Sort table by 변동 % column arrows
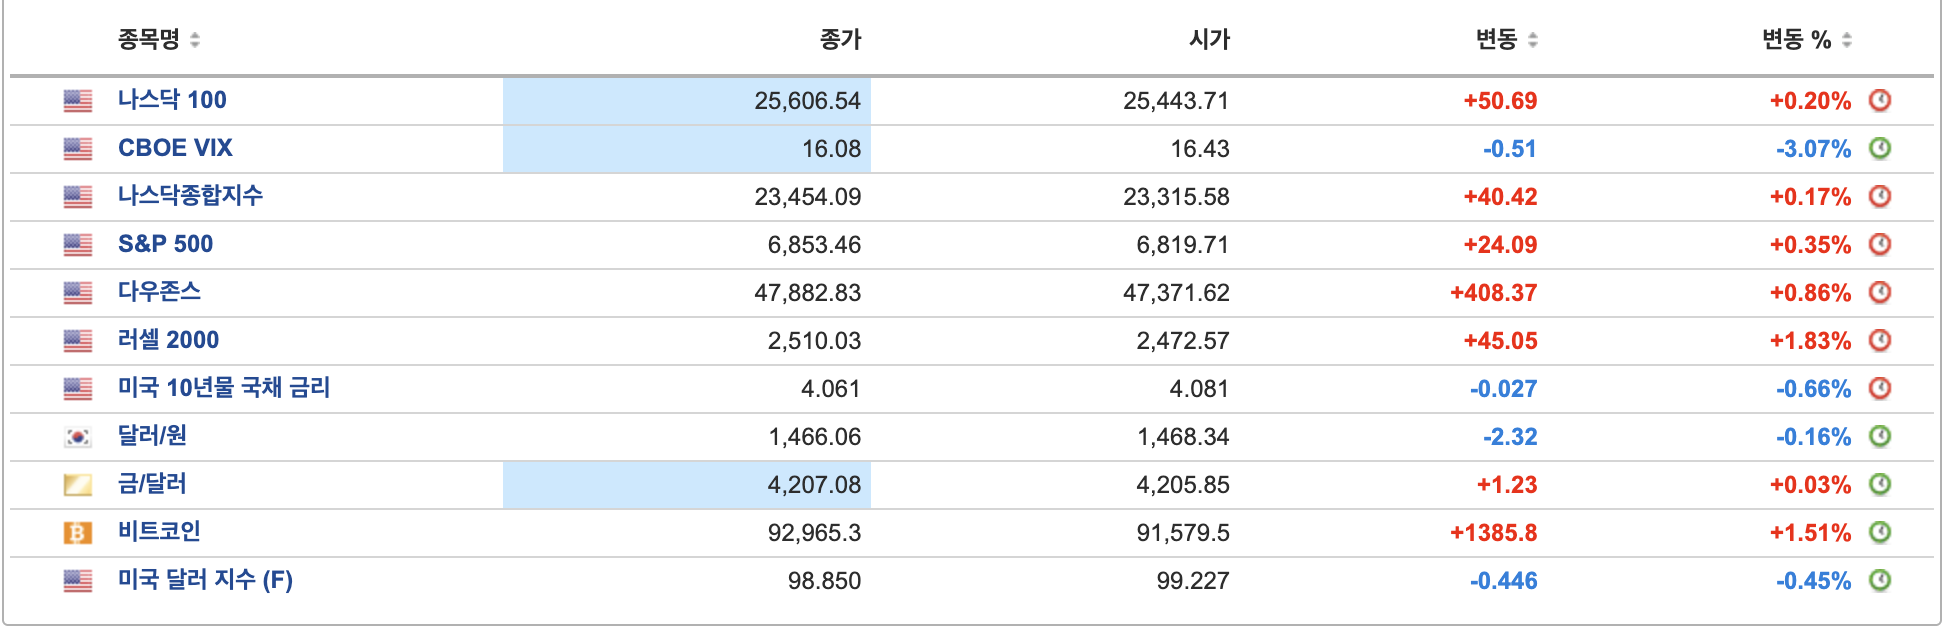This screenshot has height=628, width=1946. click(1847, 40)
